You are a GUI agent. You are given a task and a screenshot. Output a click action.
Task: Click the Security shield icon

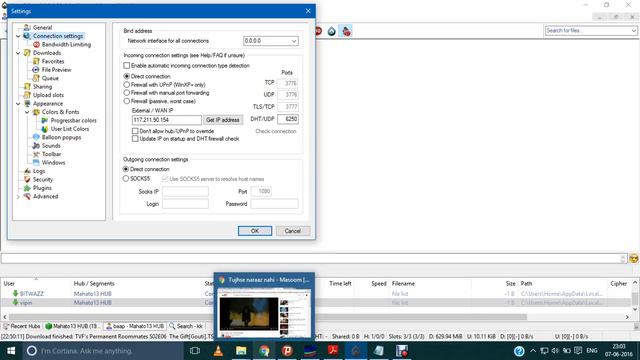(x=27, y=179)
